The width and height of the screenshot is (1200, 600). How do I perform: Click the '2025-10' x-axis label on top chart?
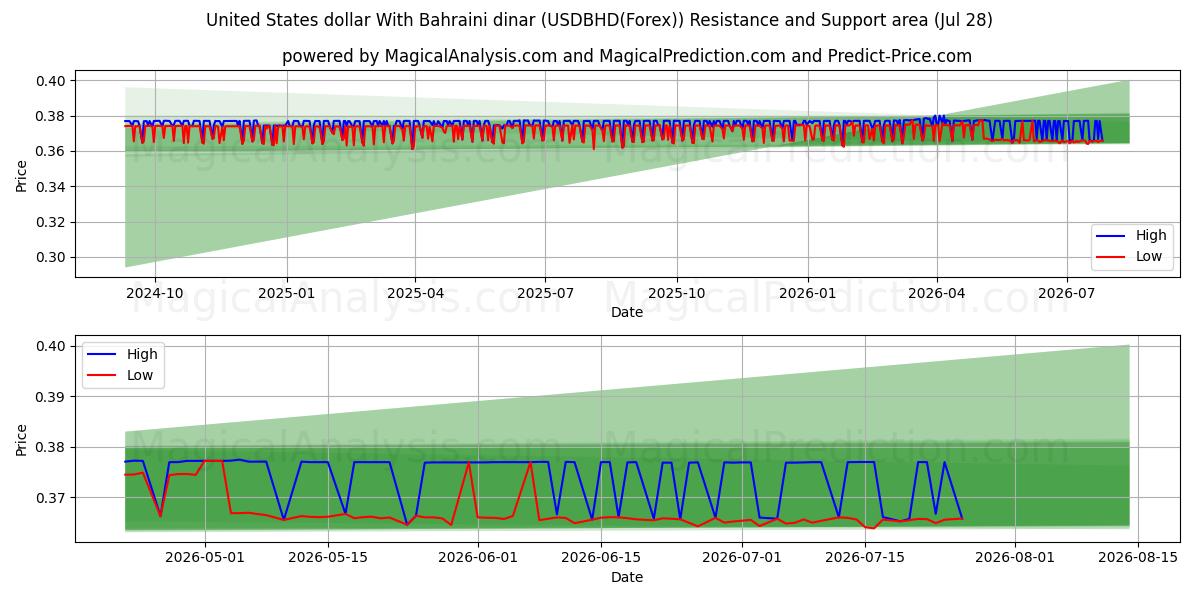(x=677, y=294)
